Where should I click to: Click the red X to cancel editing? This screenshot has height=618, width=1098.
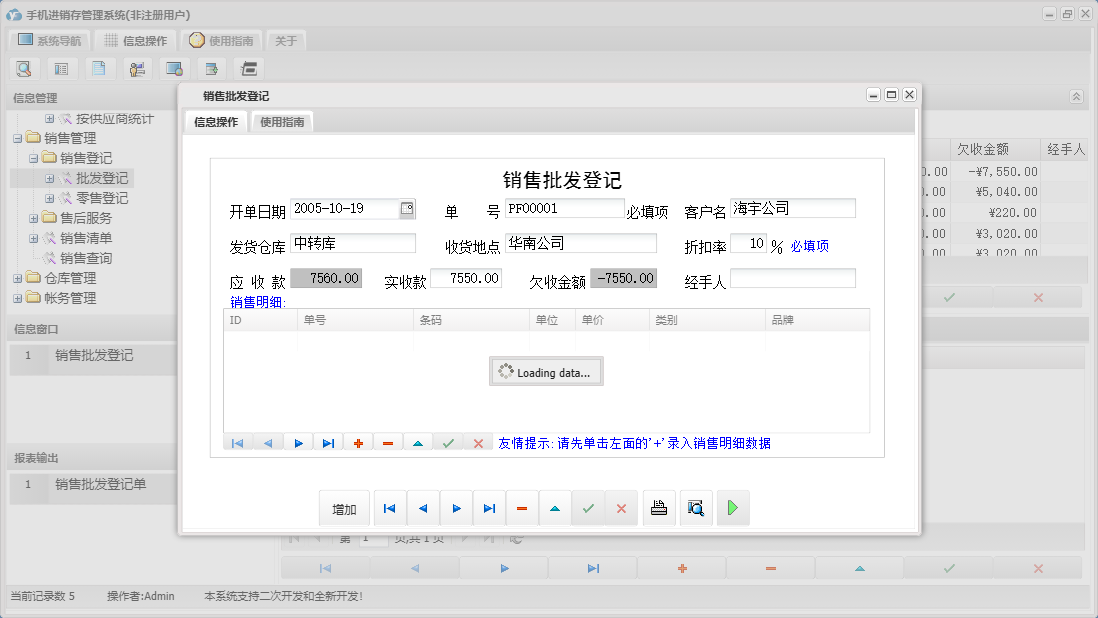pyautogui.click(x=621, y=508)
